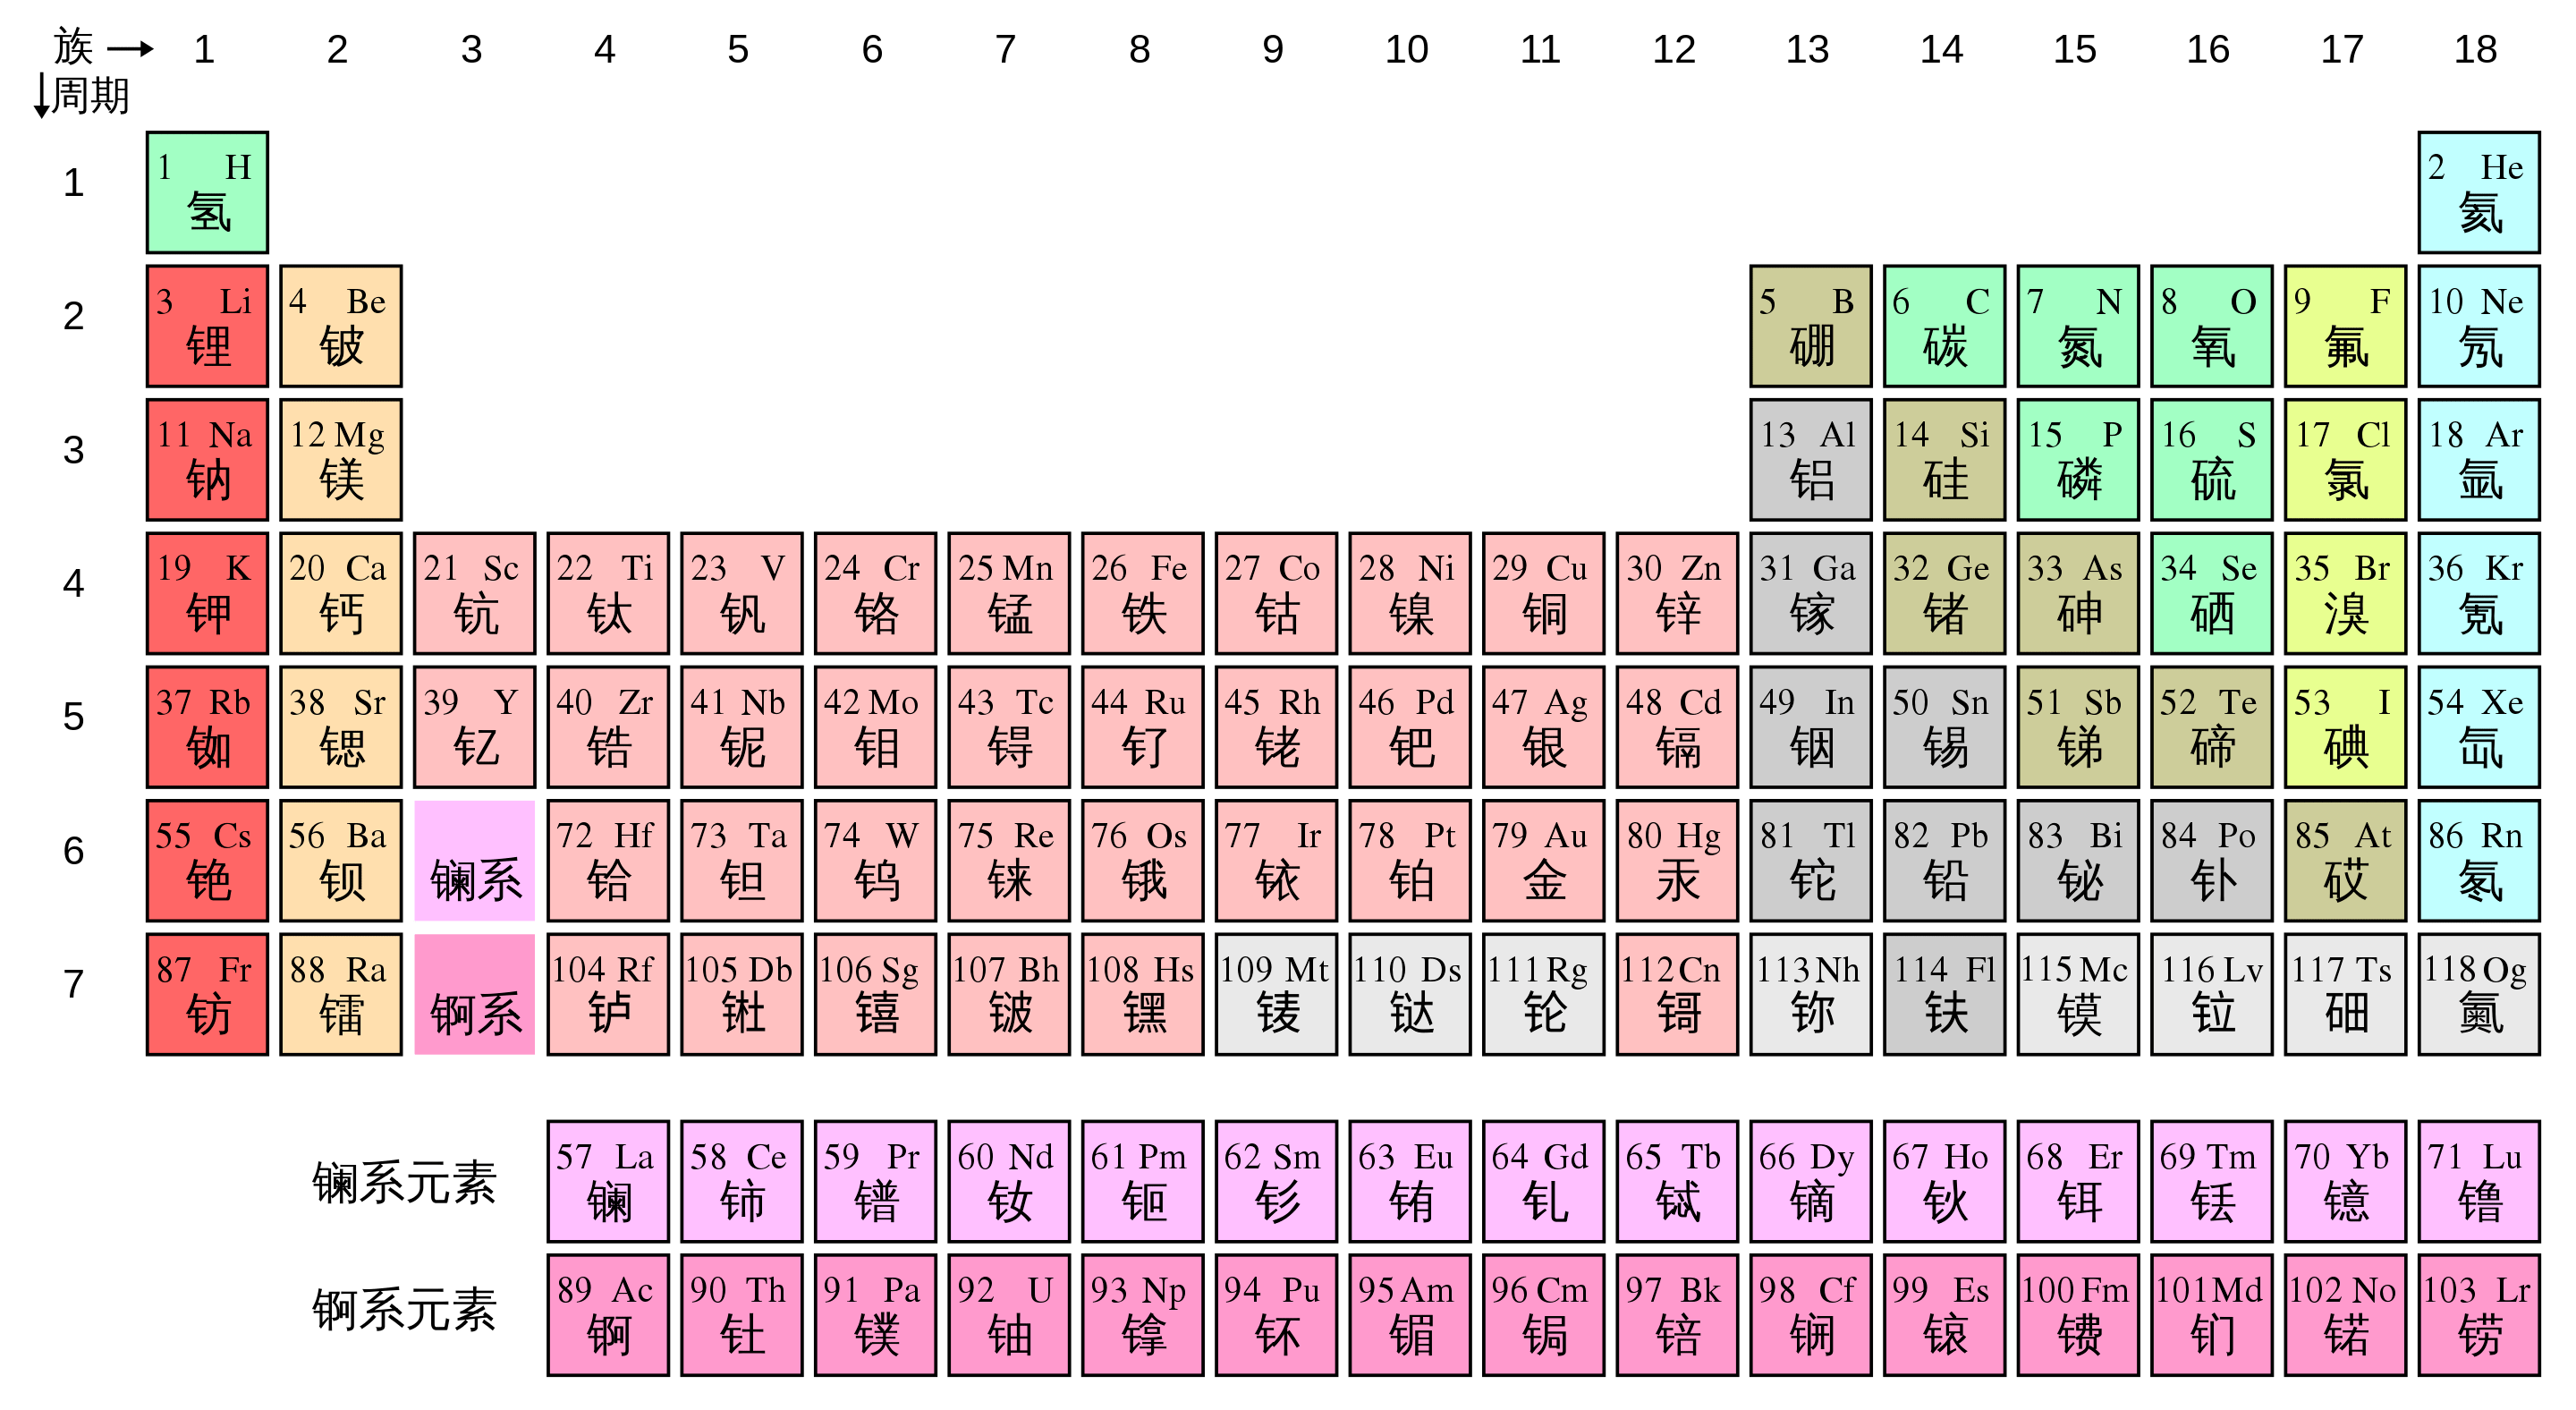Click the lawrencium cell '103 Lr 铹'
2576x1410 pixels.
(2478, 1315)
